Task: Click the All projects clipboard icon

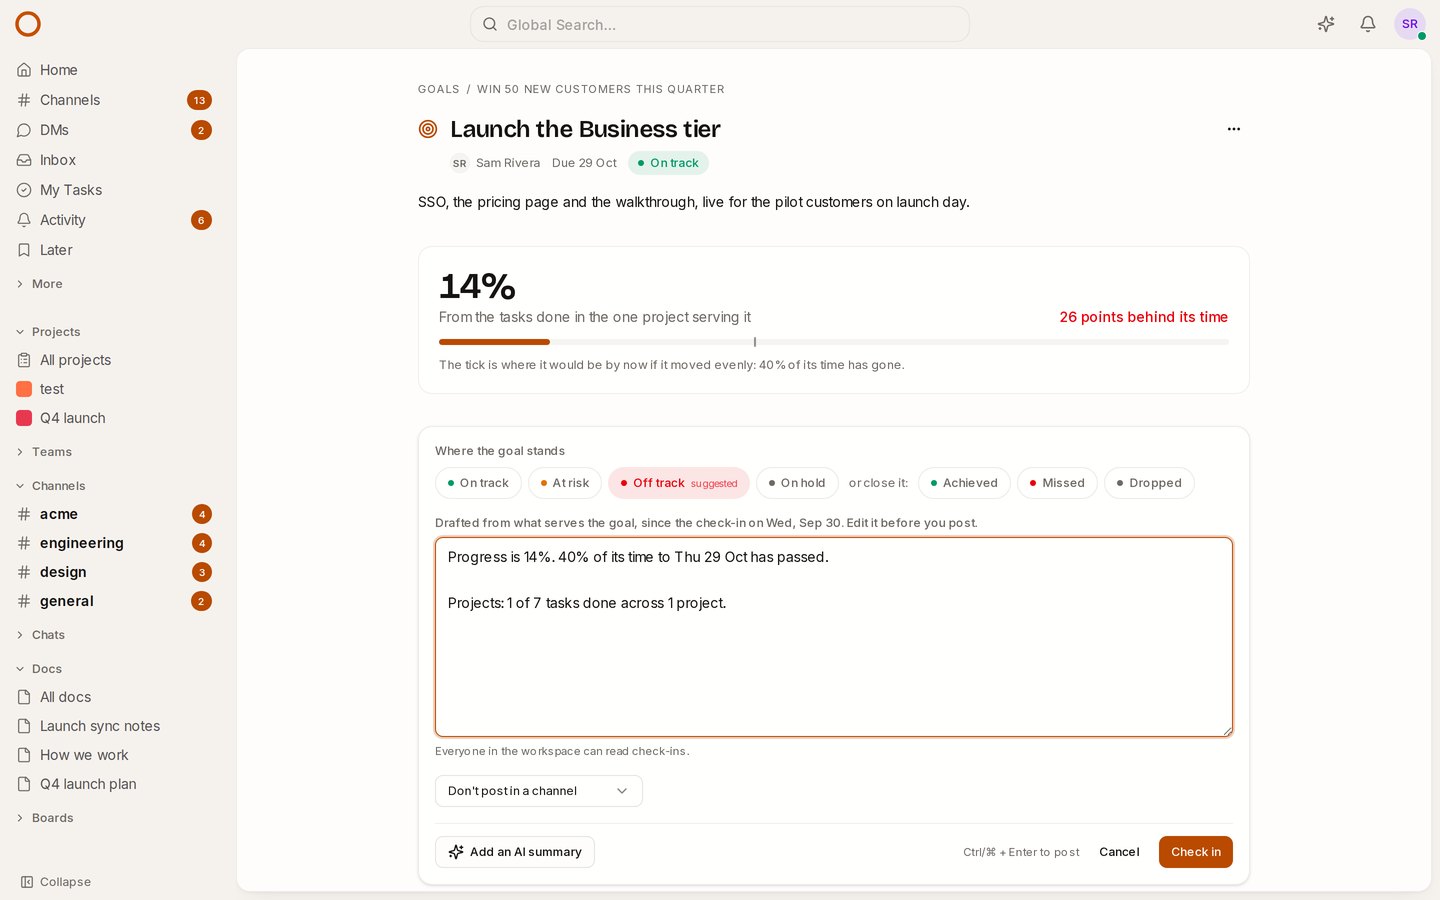Action: [x=24, y=360]
